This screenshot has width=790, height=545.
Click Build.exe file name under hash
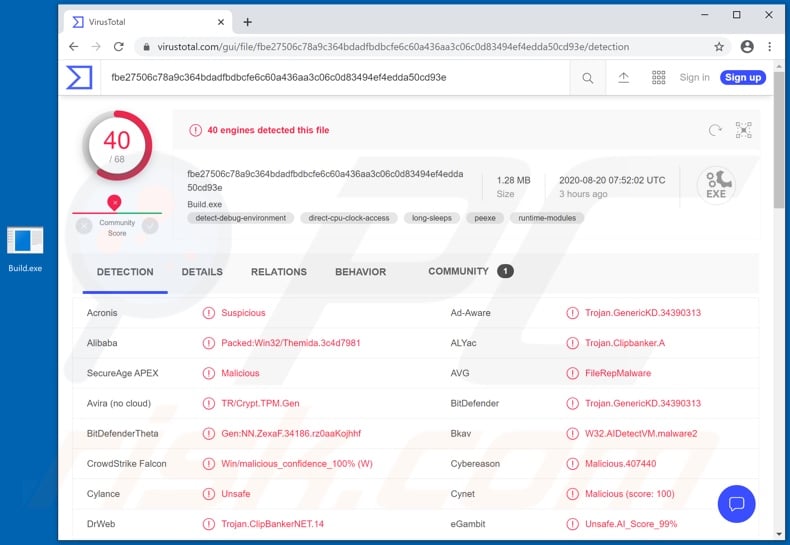205,205
